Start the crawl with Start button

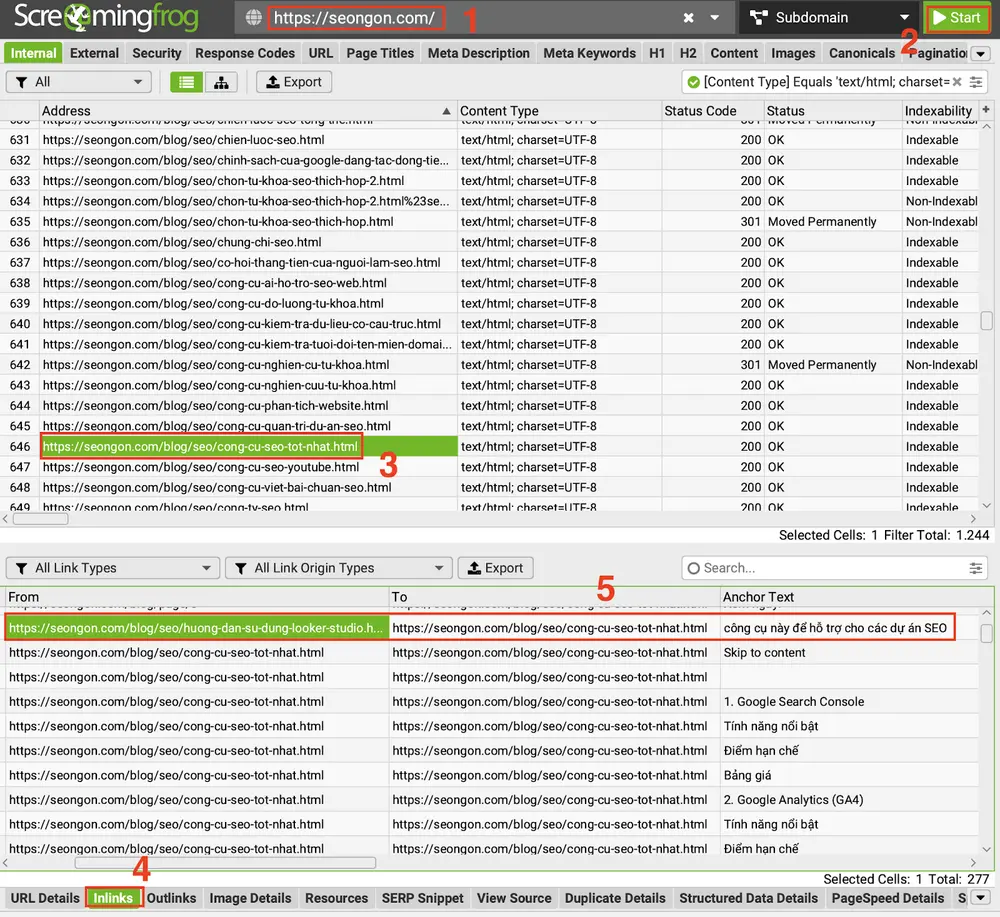pyautogui.click(x=956, y=18)
